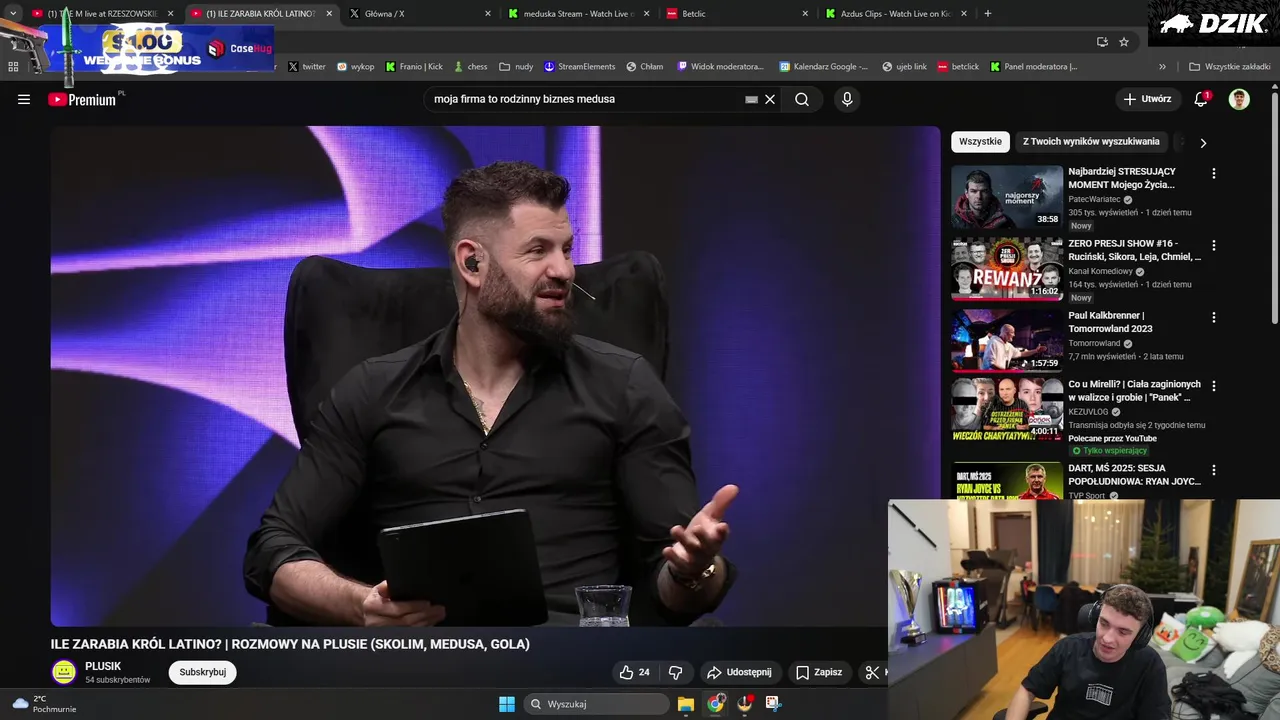Clear the YouTube search query with X
This screenshot has height=720, width=1280.
(770, 99)
